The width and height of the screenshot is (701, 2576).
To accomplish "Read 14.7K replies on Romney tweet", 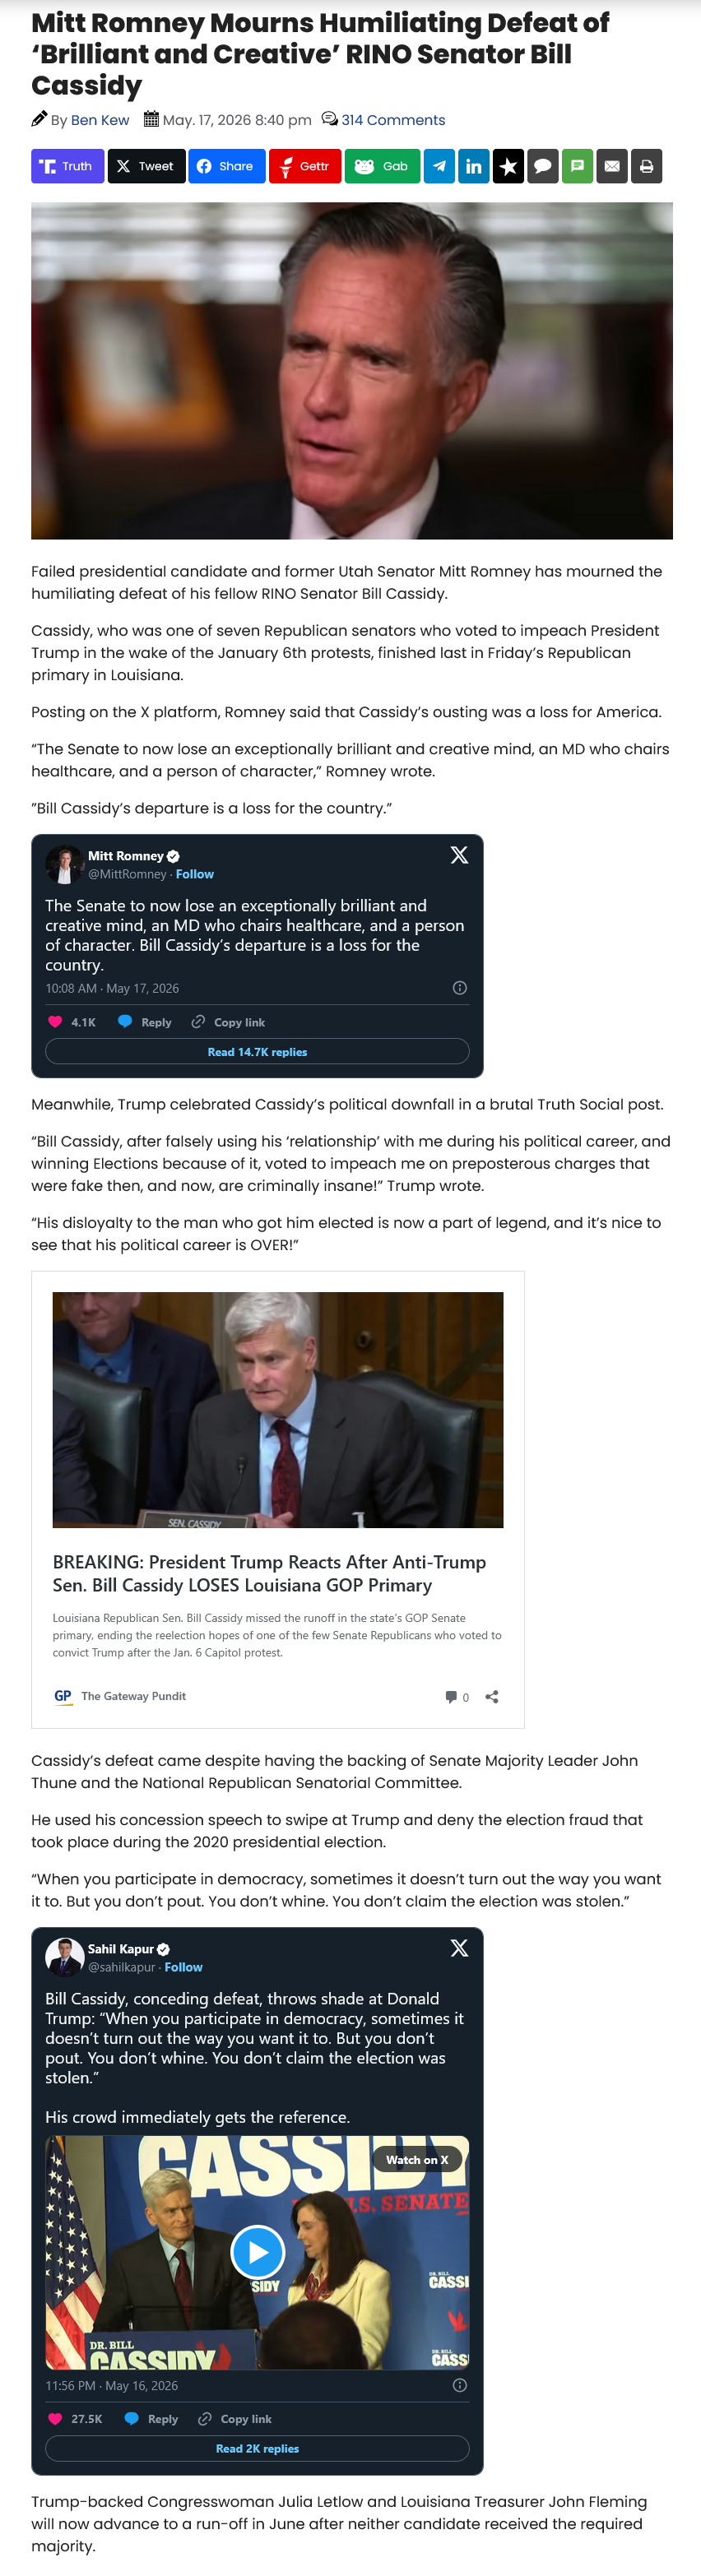I will (257, 1051).
